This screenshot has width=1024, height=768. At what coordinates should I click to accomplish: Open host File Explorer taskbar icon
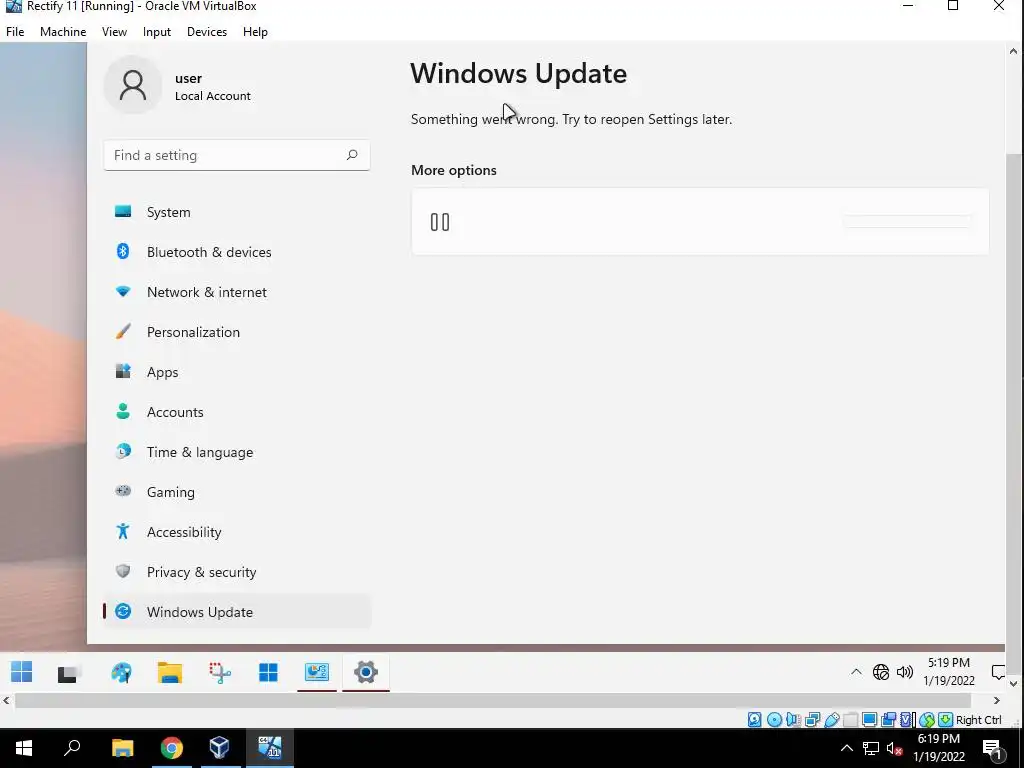(x=122, y=748)
